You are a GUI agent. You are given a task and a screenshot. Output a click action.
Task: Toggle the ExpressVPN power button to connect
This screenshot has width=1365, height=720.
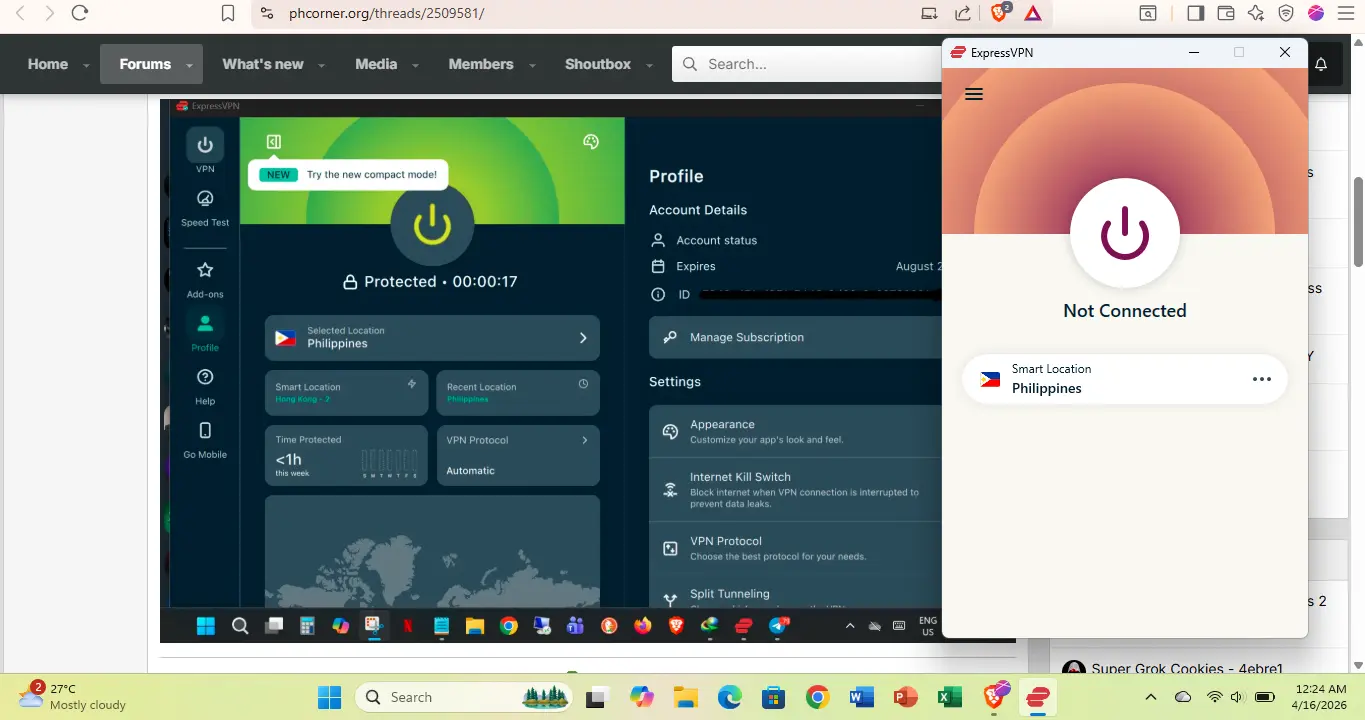pos(1125,233)
